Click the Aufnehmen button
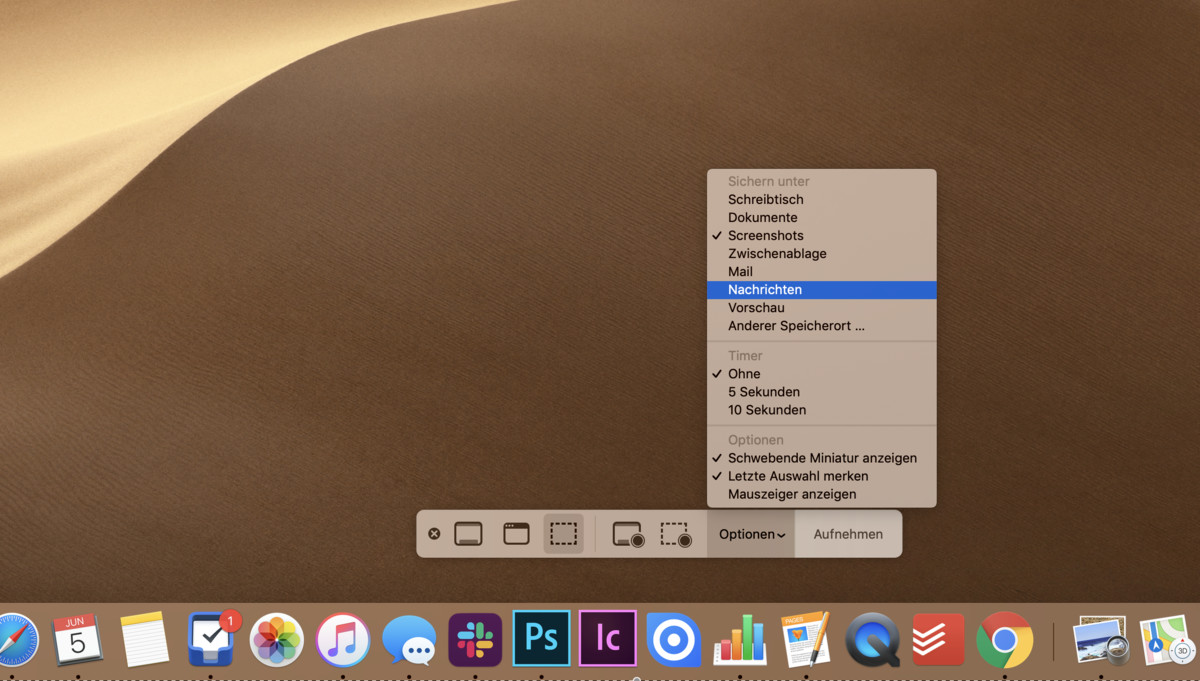This screenshot has height=681, width=1200. click(x=848, y=534)
